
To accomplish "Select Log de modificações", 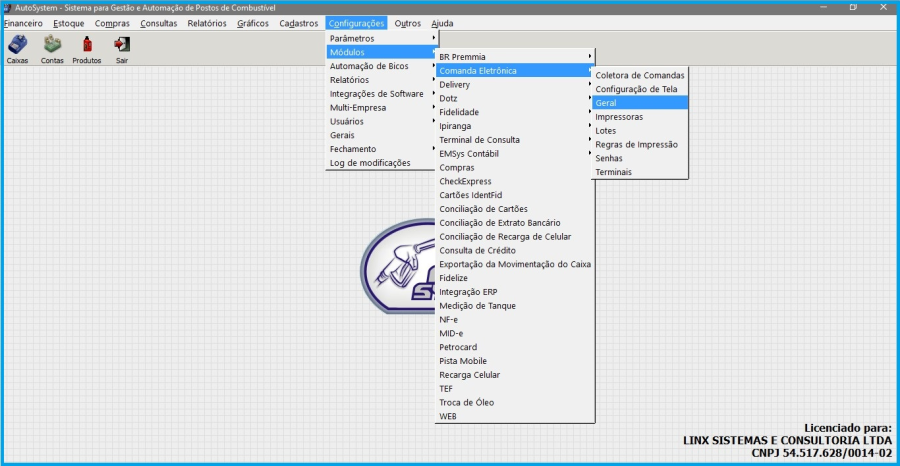I will pos(382,162).
